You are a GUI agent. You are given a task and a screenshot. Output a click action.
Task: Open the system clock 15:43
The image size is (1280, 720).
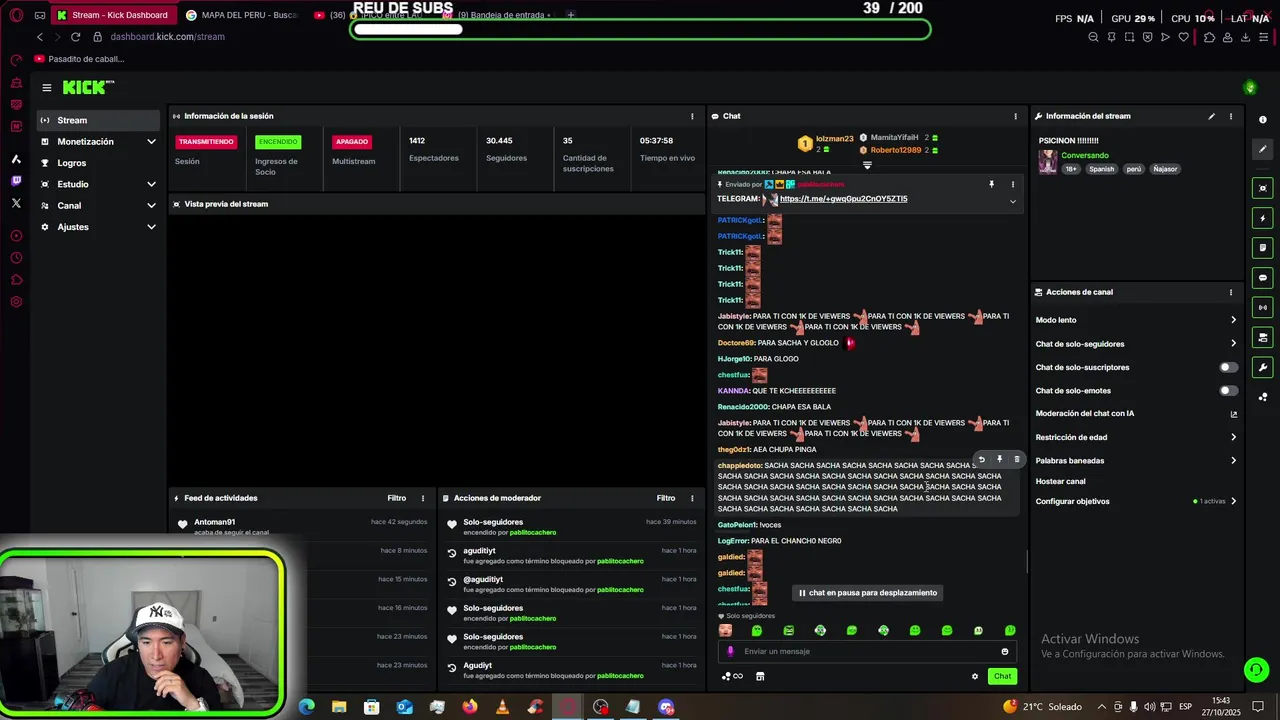tap(1221, 701)
